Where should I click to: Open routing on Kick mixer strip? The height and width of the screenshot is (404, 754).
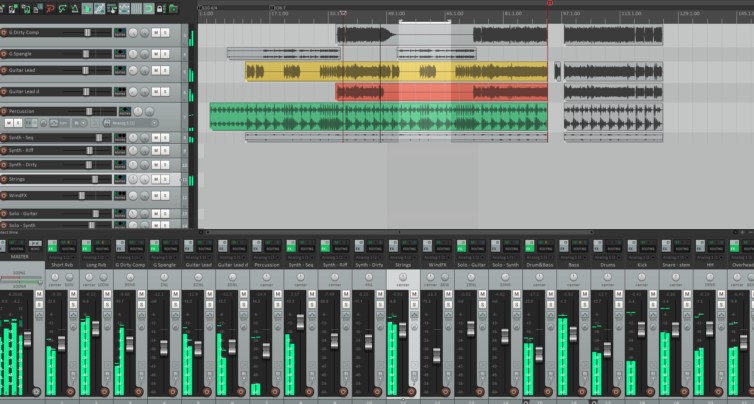(648, 247)
